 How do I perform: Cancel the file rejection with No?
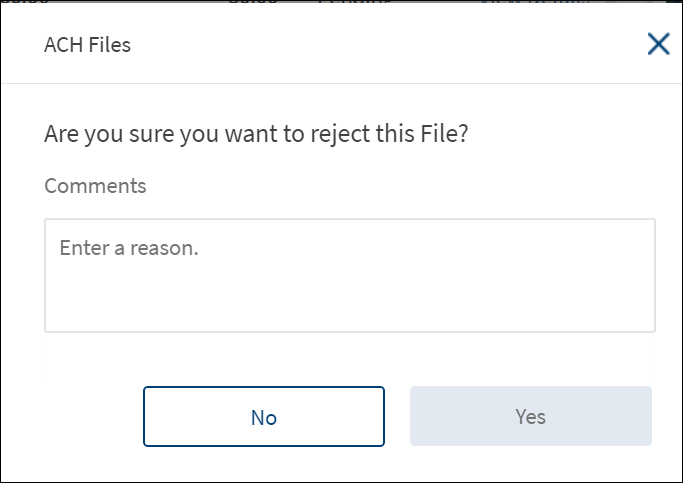click(264, 416)
